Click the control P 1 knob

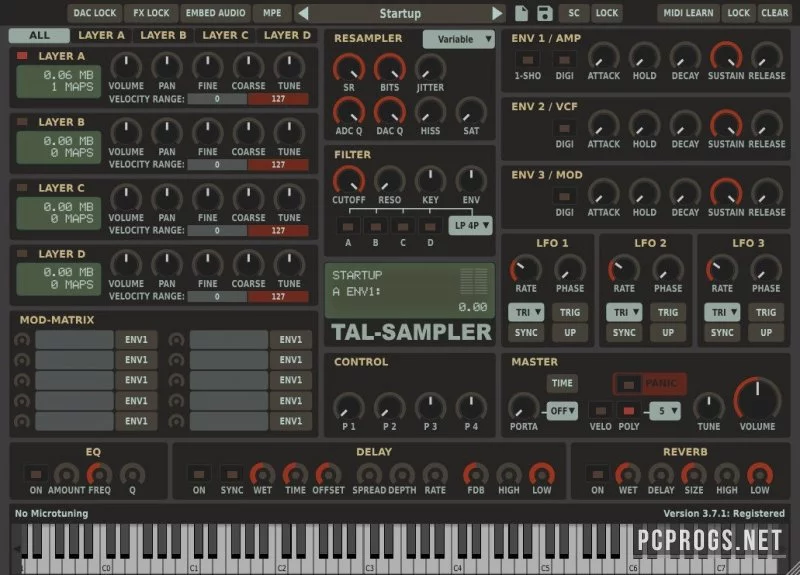(349, 407)
